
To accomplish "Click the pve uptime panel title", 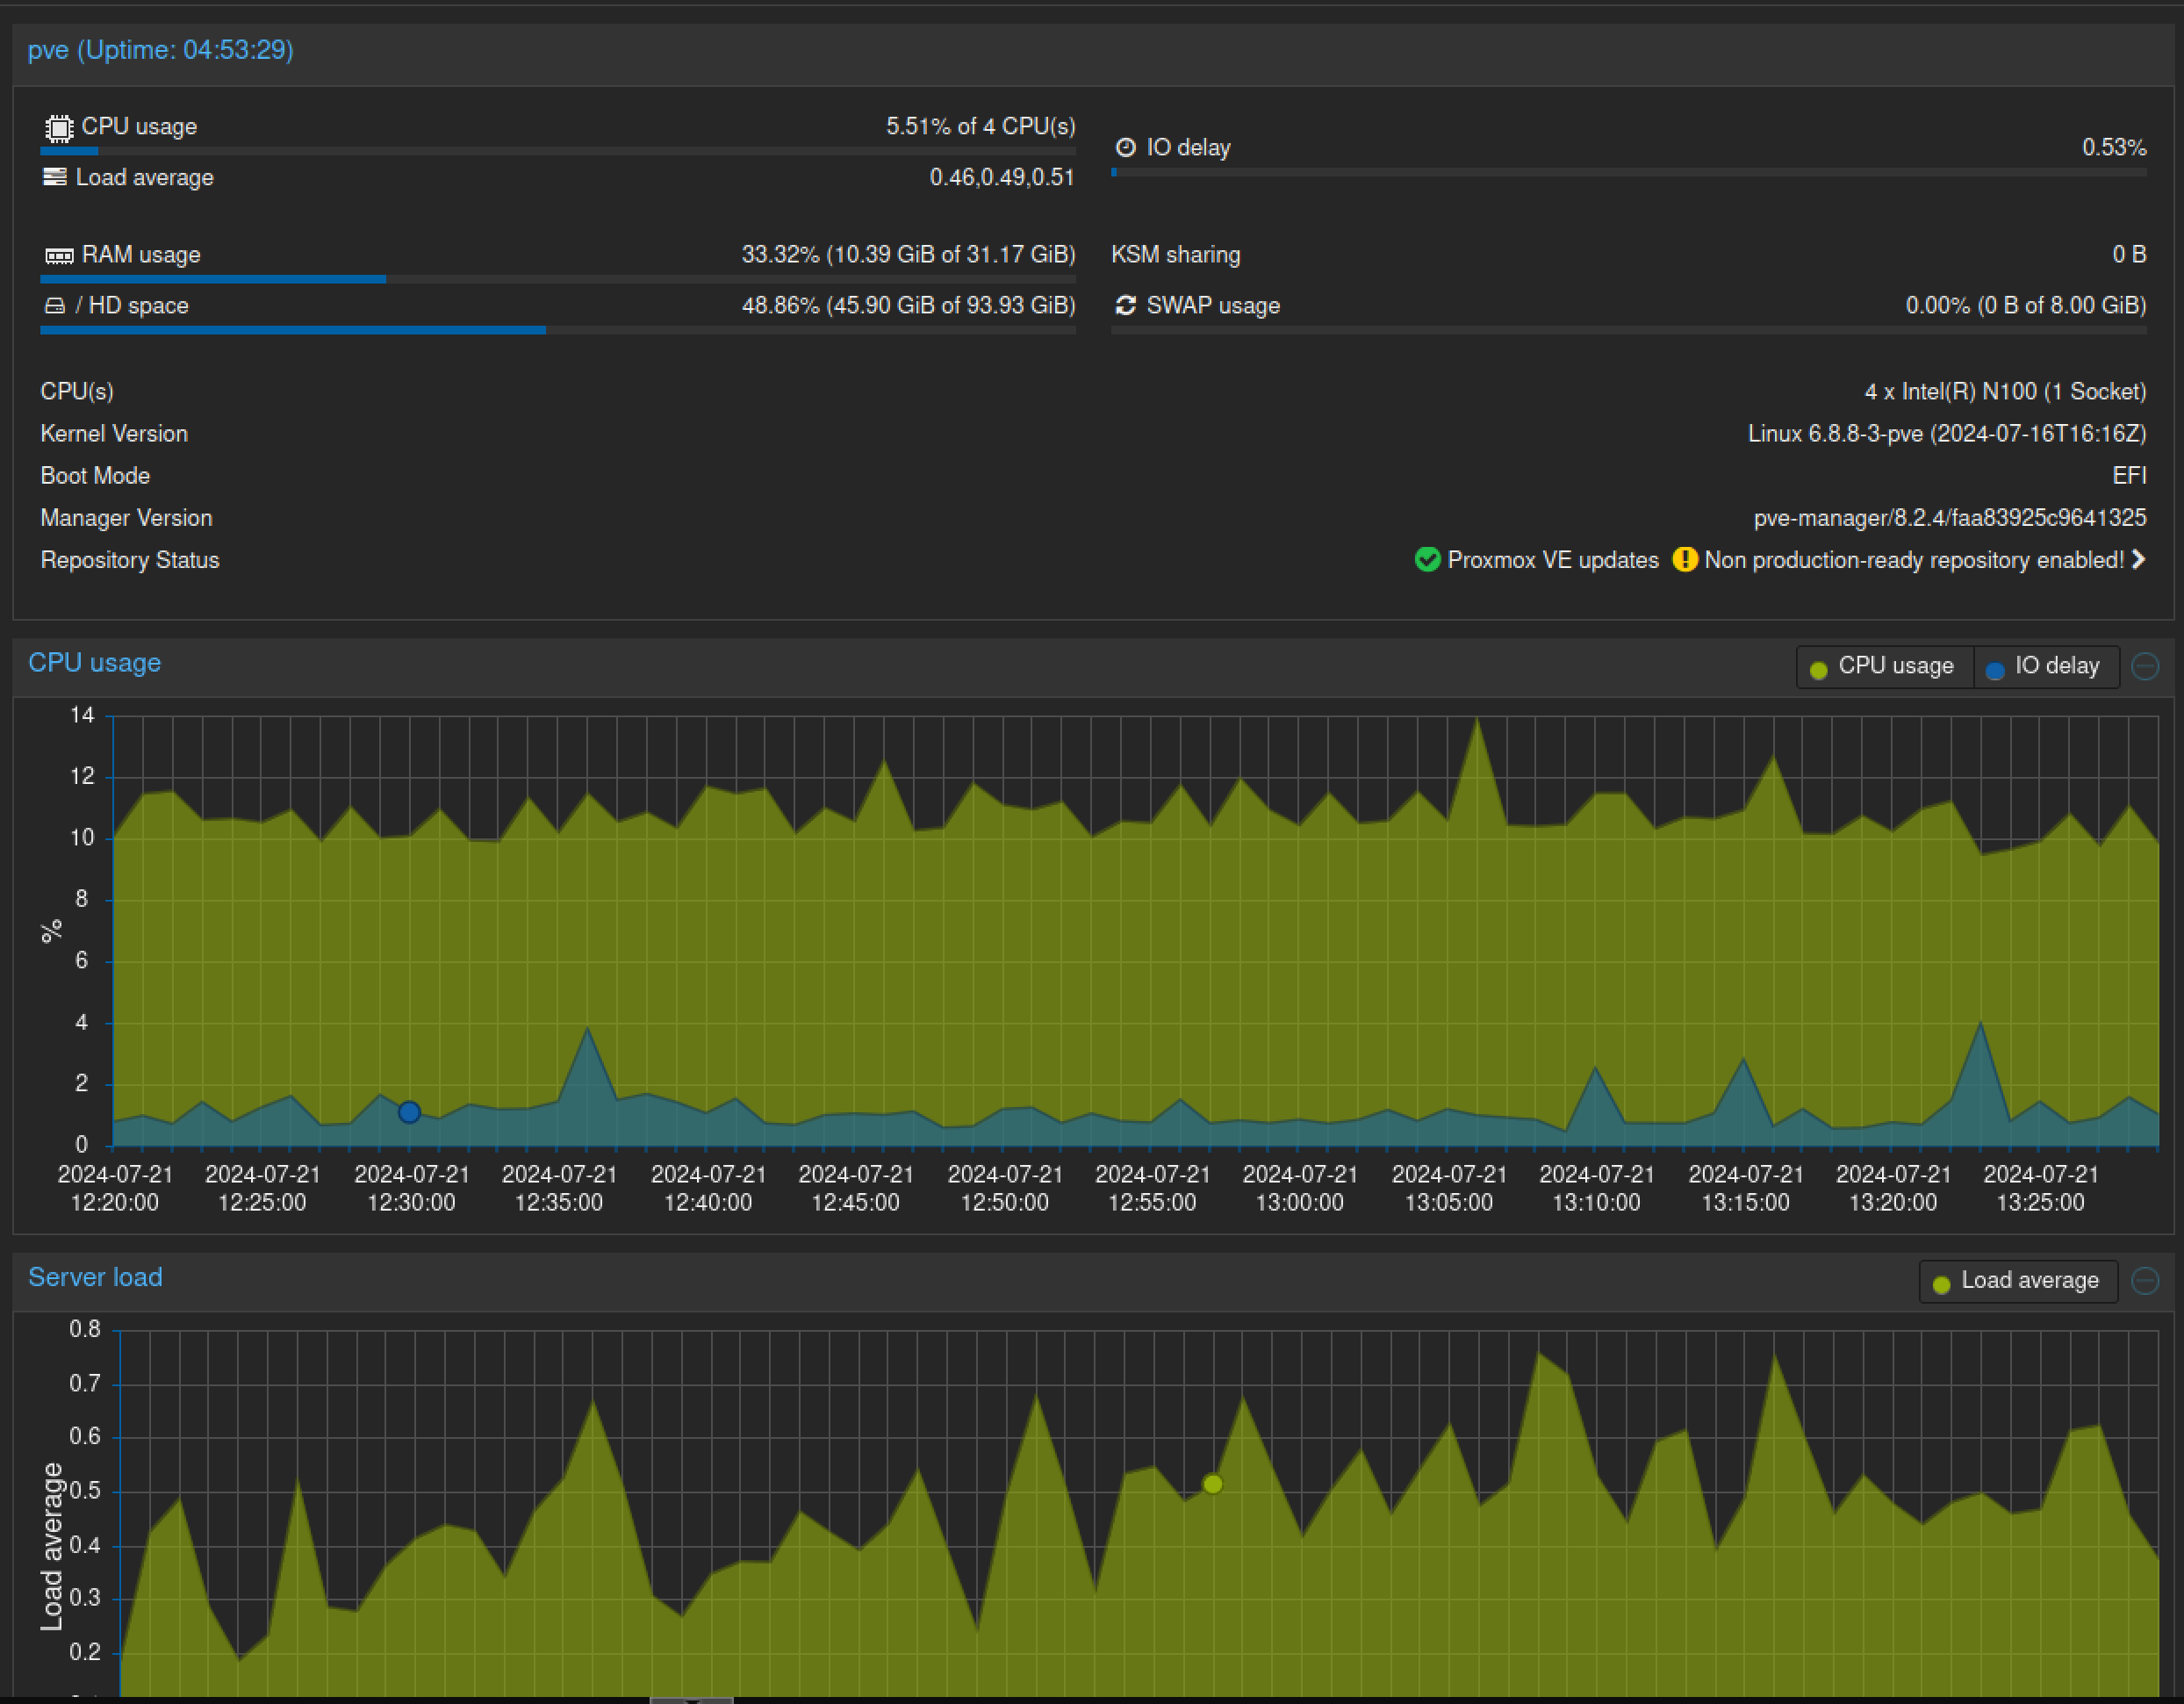I will coord(161,50).
